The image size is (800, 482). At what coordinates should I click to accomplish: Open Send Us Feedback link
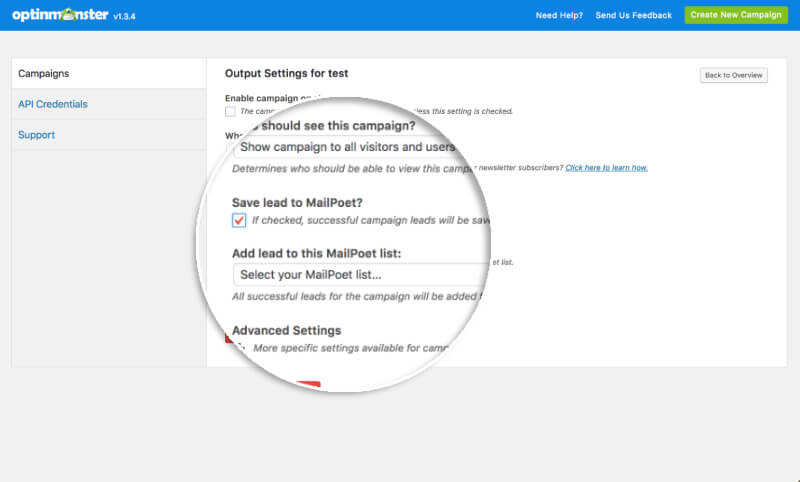tap(633, 15)
